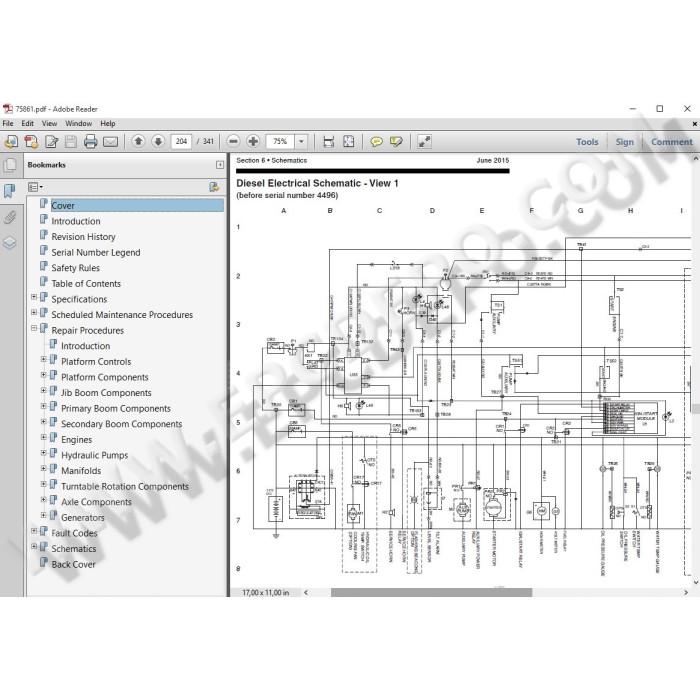Collapse the Bookmarks panel header button
700x700 pixels.
pos(220,165)
